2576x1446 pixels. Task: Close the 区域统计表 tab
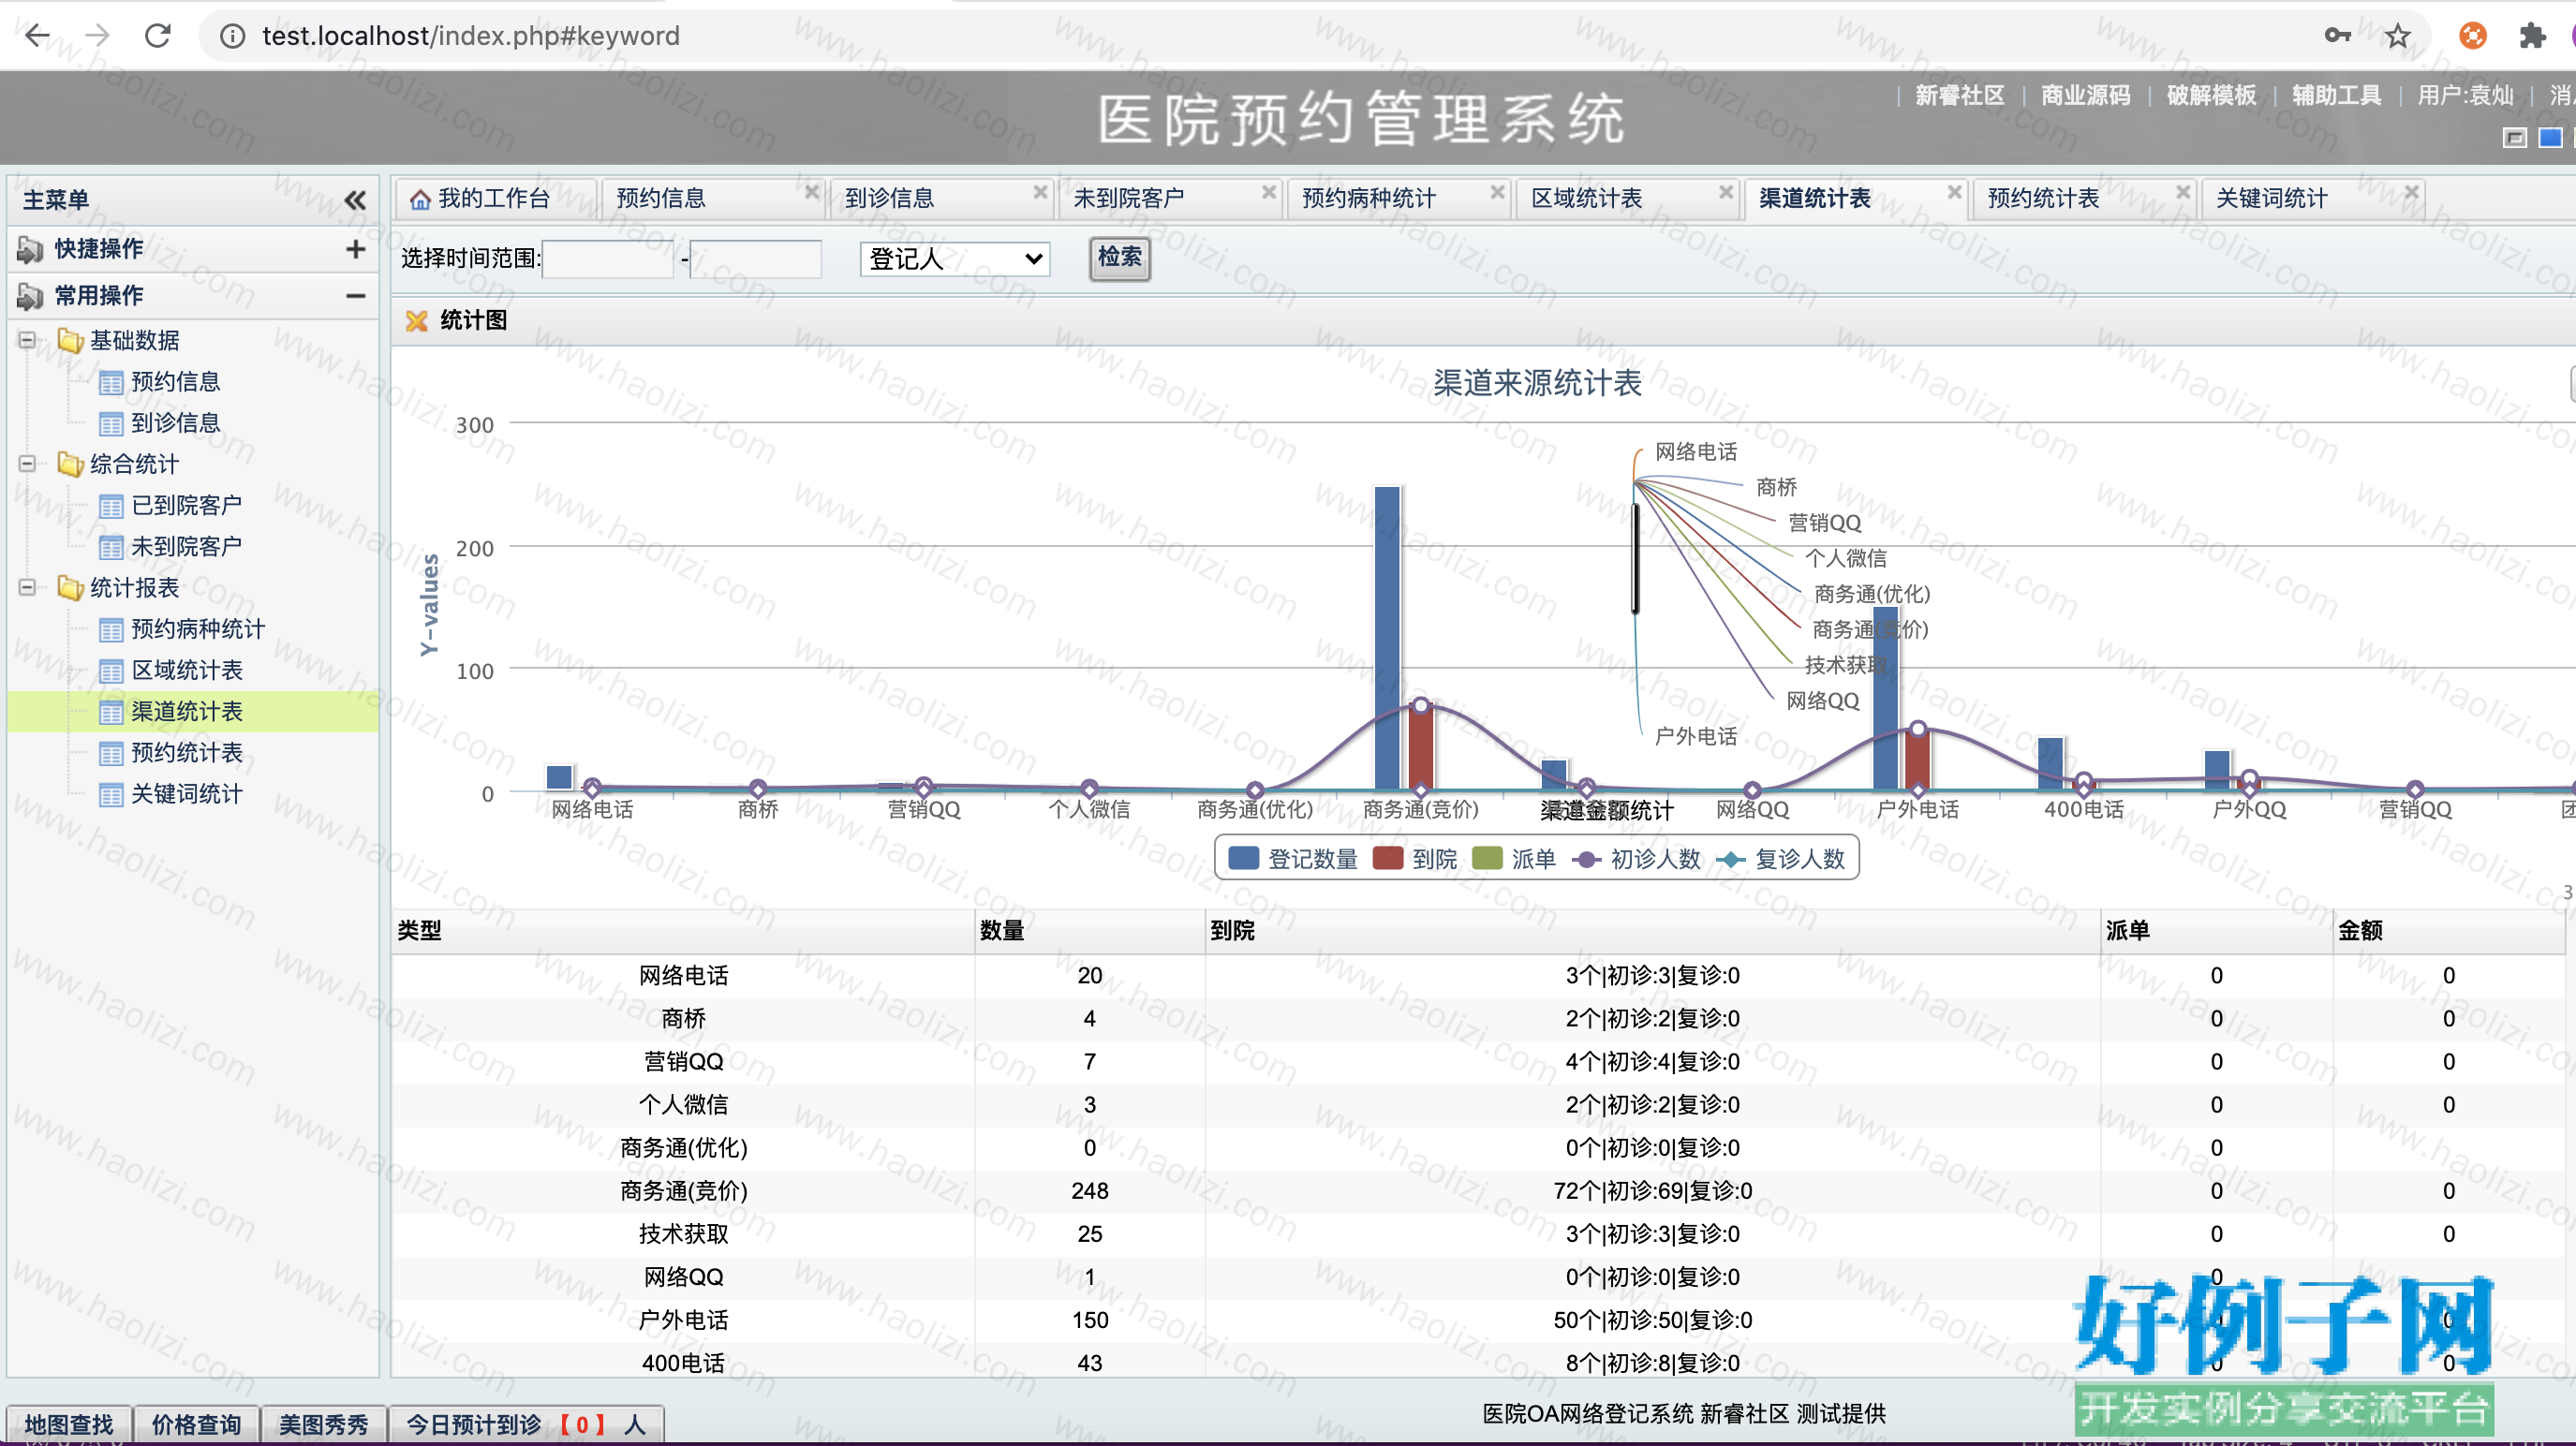coord(1726,192)
